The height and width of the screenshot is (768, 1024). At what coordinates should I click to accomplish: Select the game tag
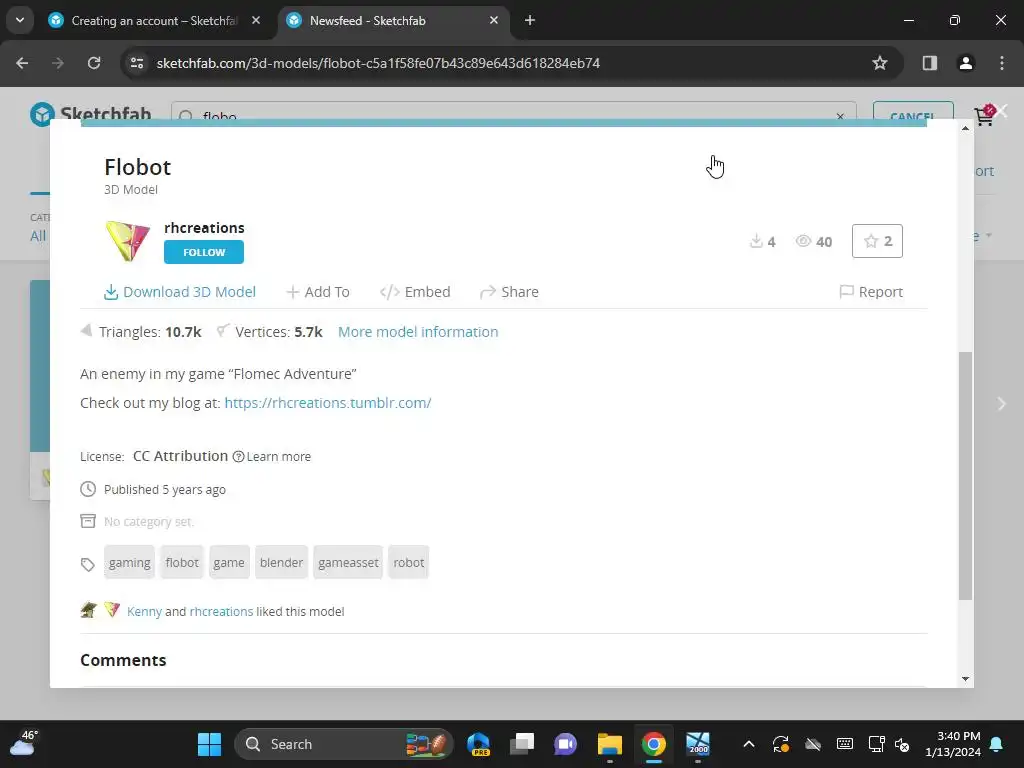229,562
